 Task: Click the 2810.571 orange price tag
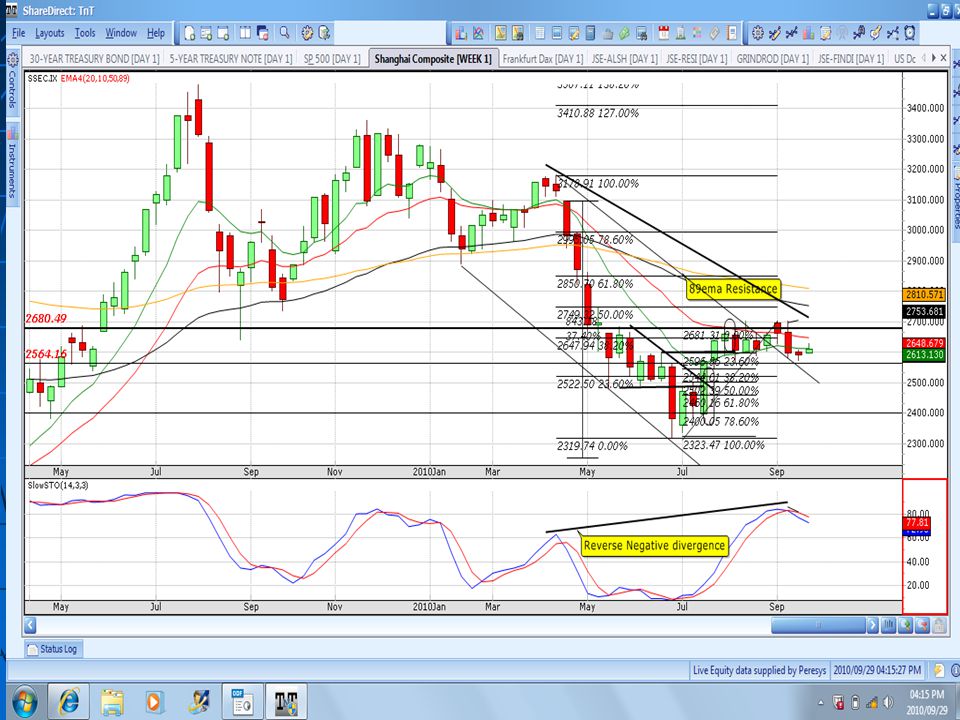(924, 294)
